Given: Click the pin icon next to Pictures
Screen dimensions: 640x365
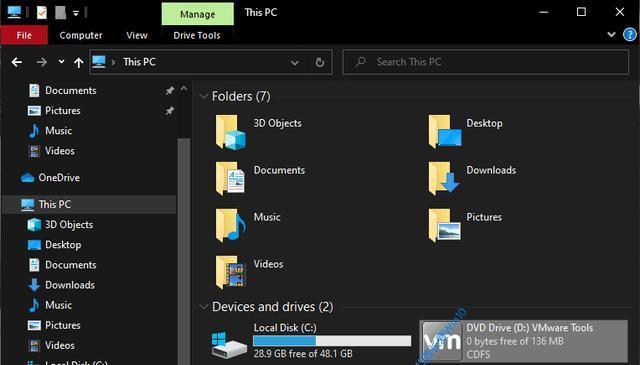Looking at the screenshot, I should pos(170,111).
